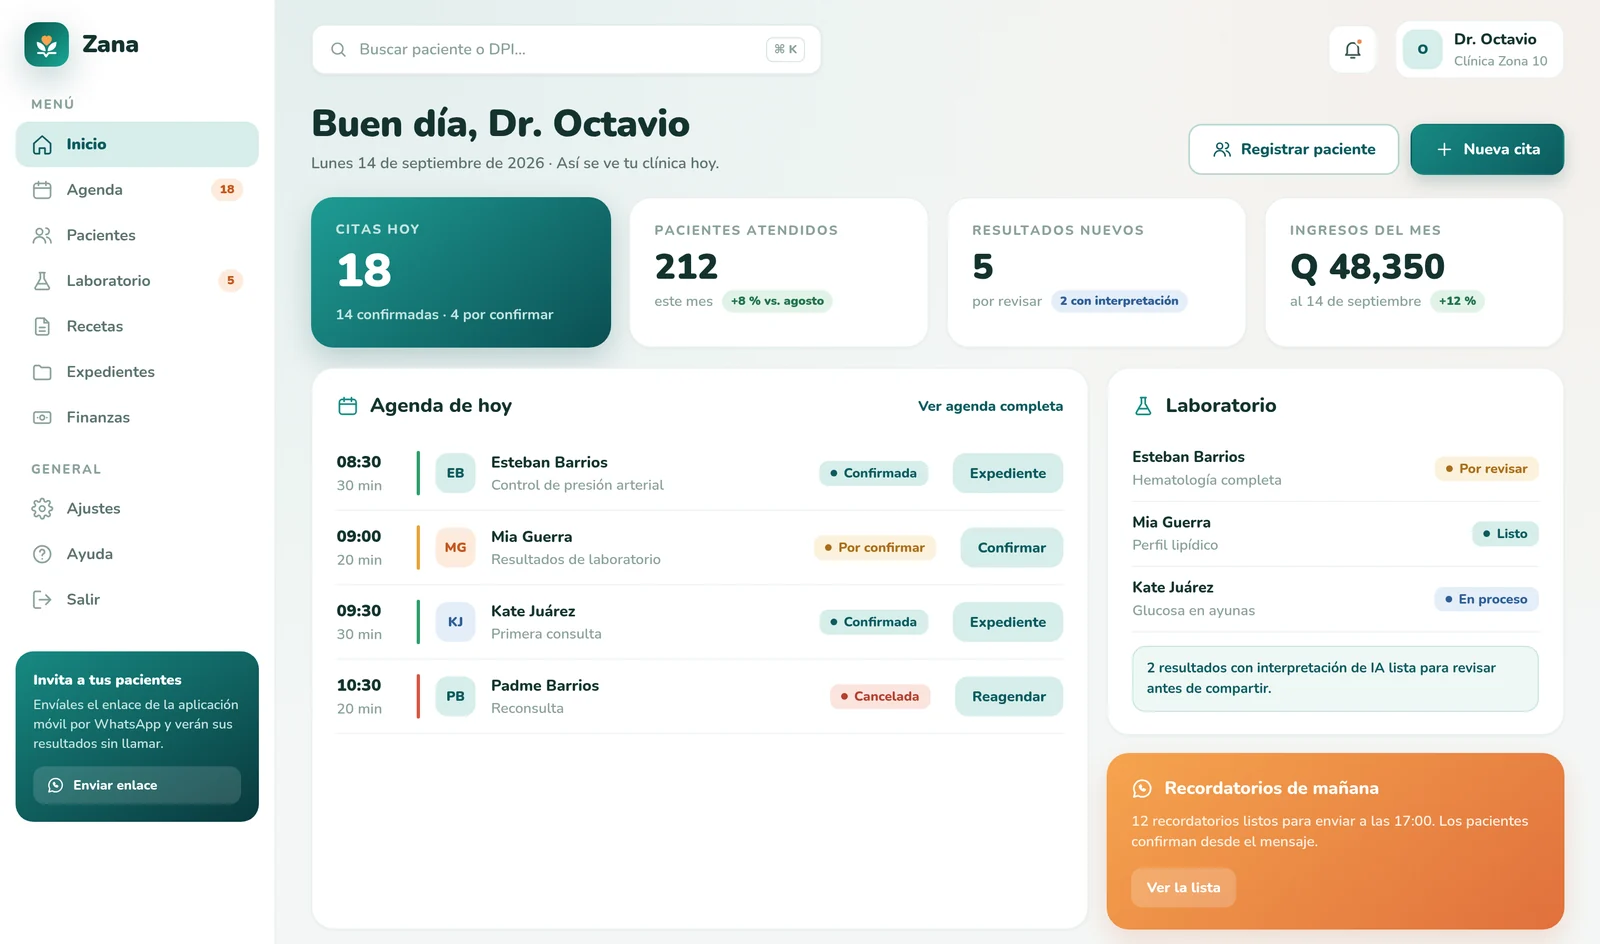The image size is (1600, 944).
Task: Focus the Buscar paciente o DPI field
Action: tap(566, 49)
